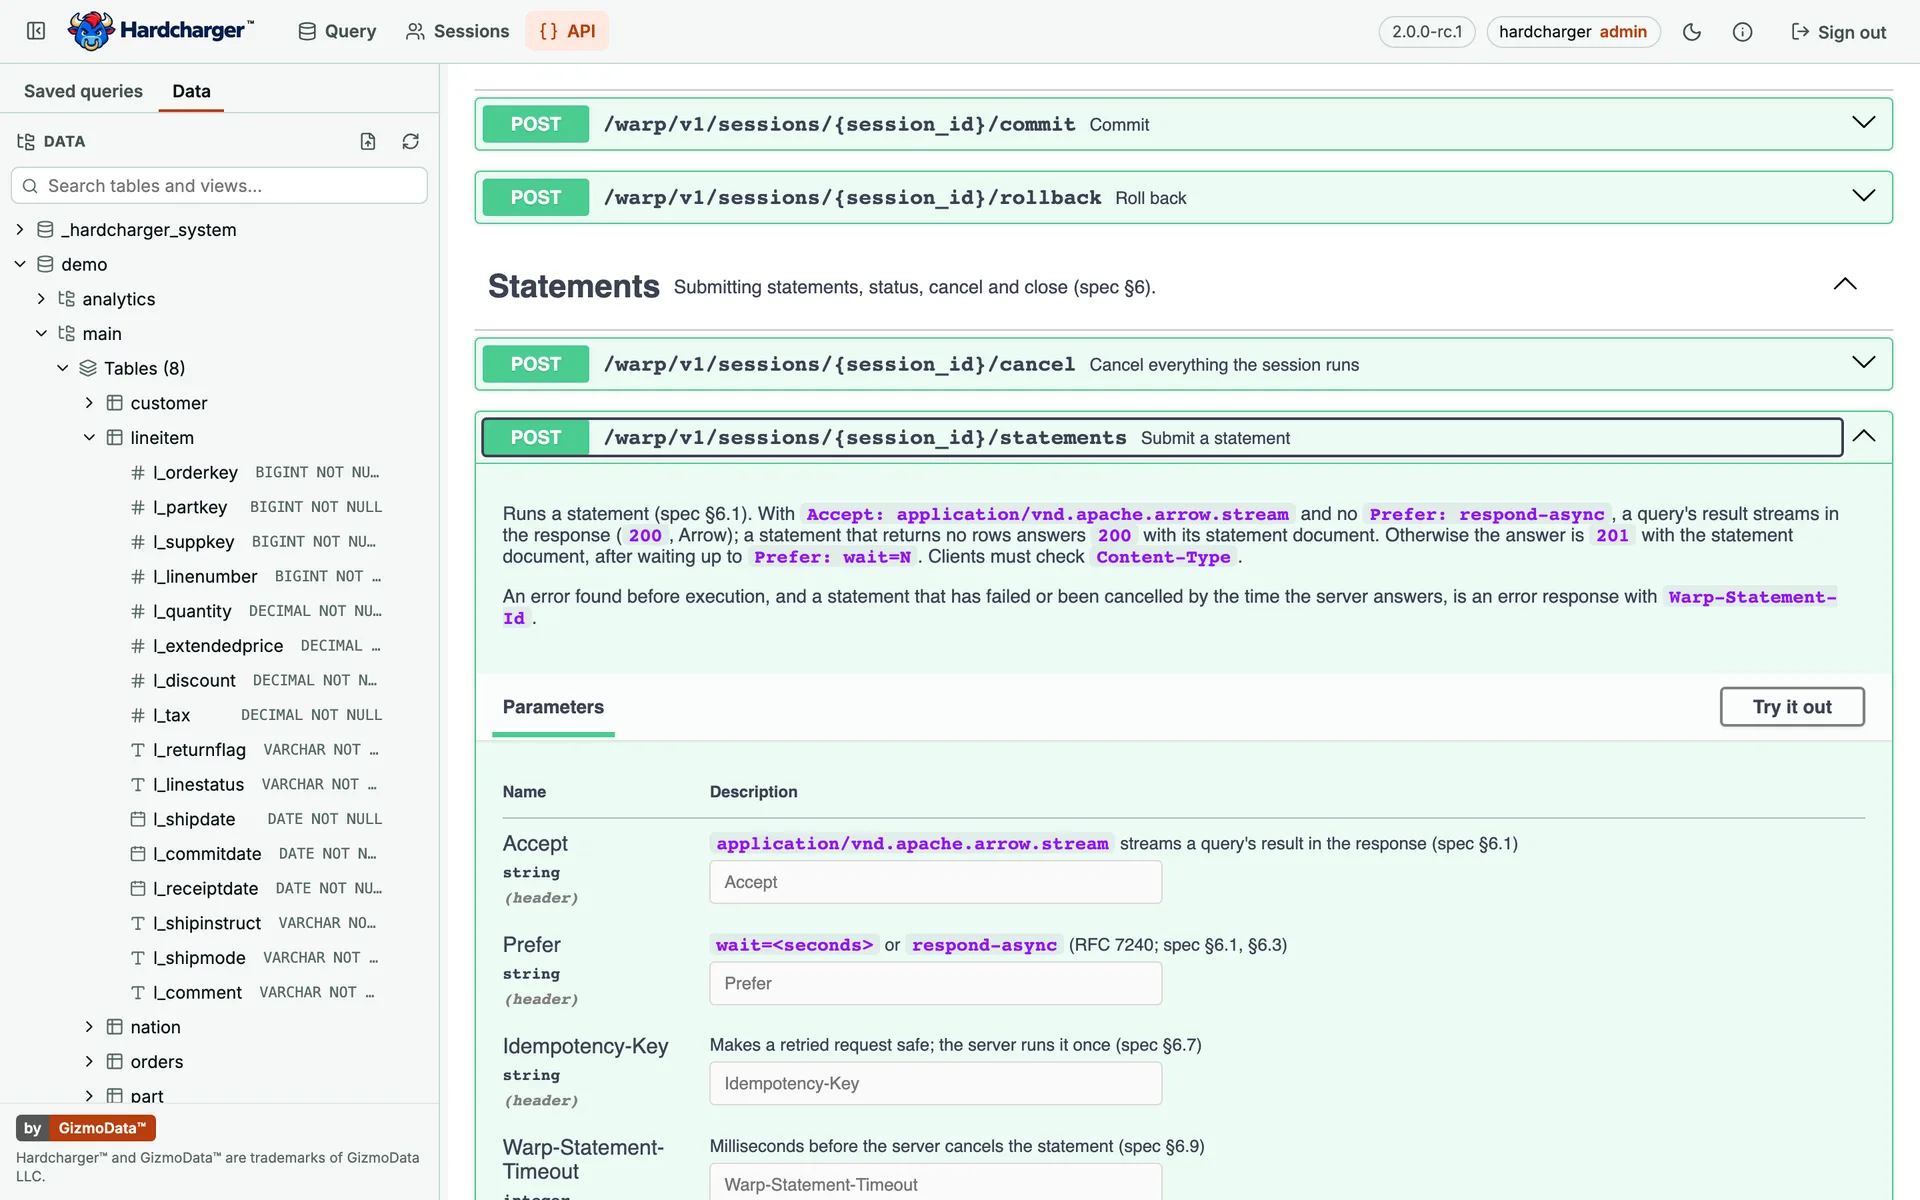Click the Tables layers icon
Screen dimensions: 1920x1200
(x=88, y=368)
